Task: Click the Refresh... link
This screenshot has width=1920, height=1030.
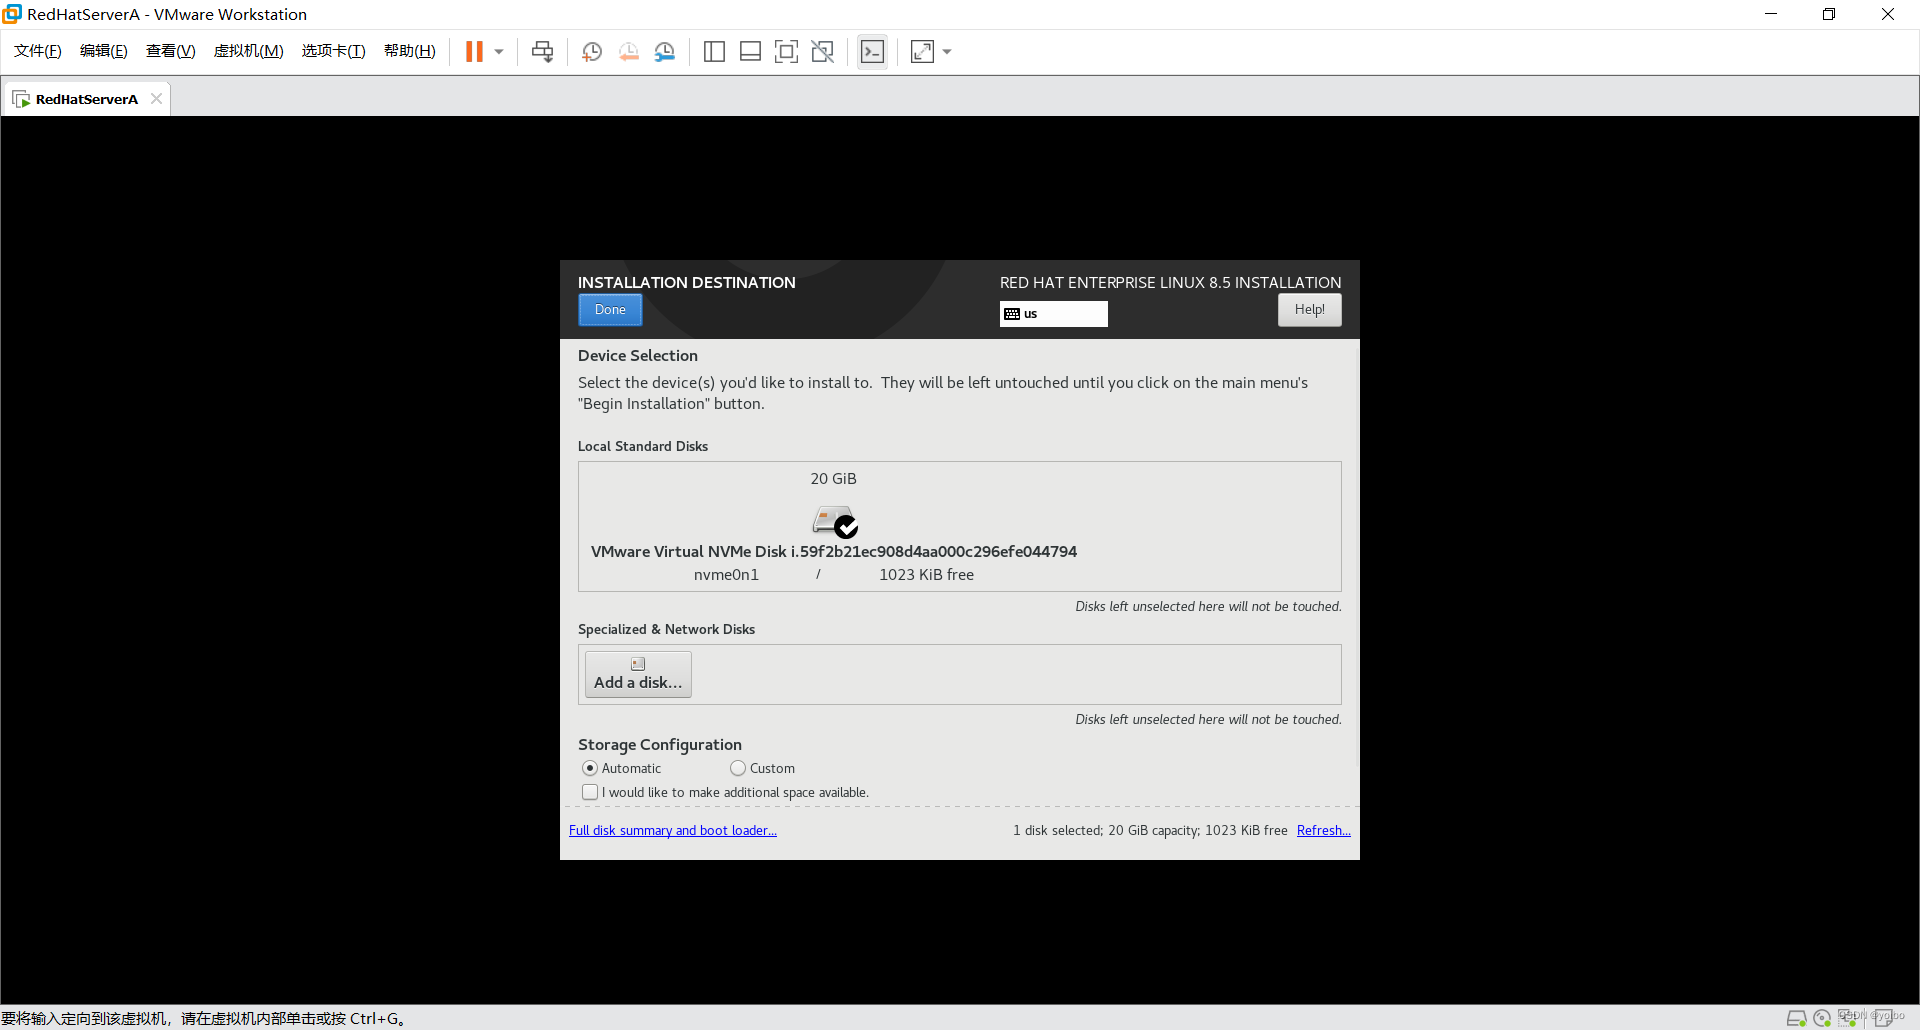Action: pos(1324,831)
